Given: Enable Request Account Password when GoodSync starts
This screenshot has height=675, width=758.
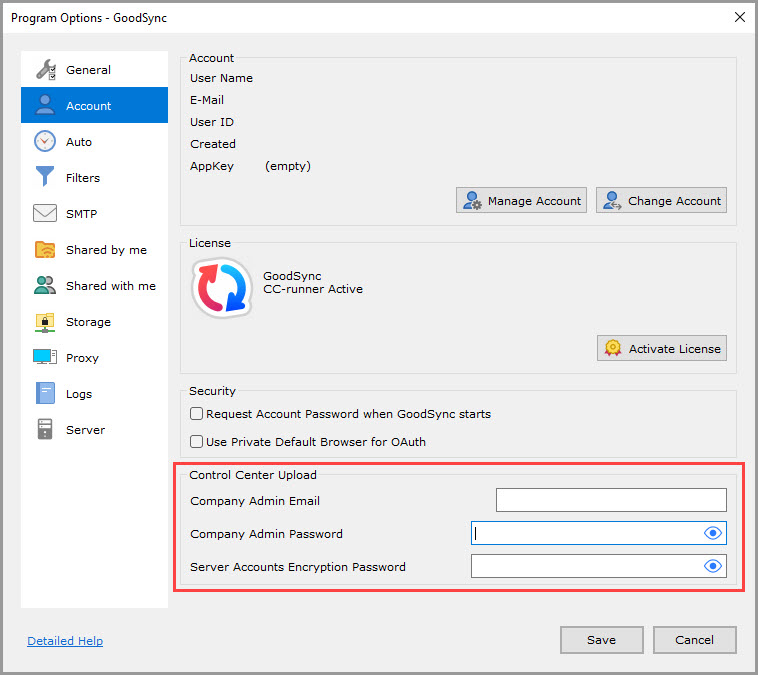Looking at the screenshot, I should point(197,414).
